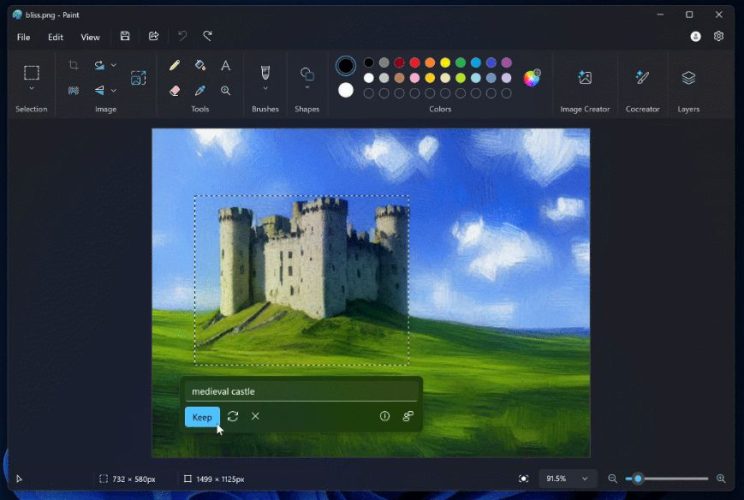Select the Magnifier tool
This screenshot has width=744, height=500.
pos(225,90)
